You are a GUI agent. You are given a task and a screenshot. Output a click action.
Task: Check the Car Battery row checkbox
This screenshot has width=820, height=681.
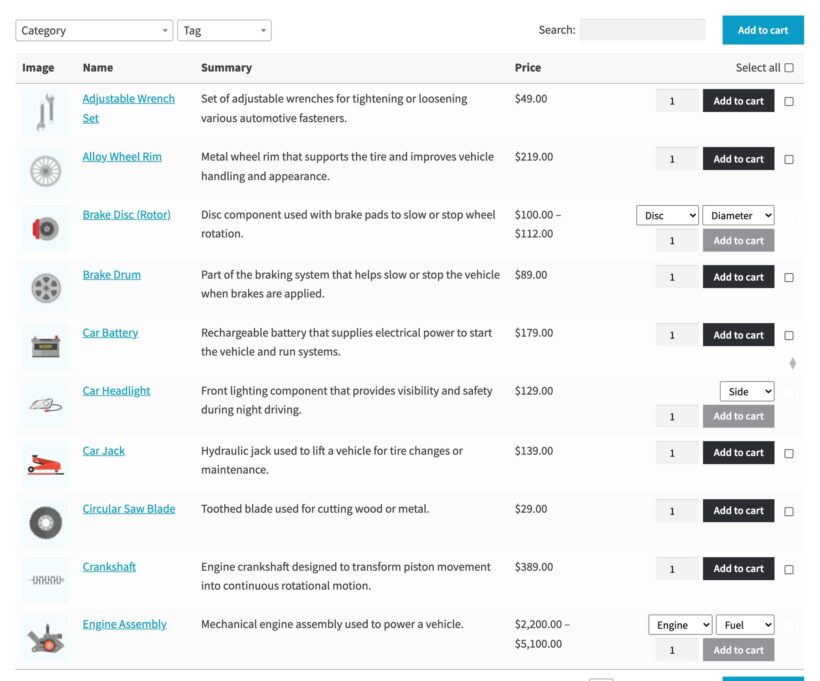click(x=789, y=336)
